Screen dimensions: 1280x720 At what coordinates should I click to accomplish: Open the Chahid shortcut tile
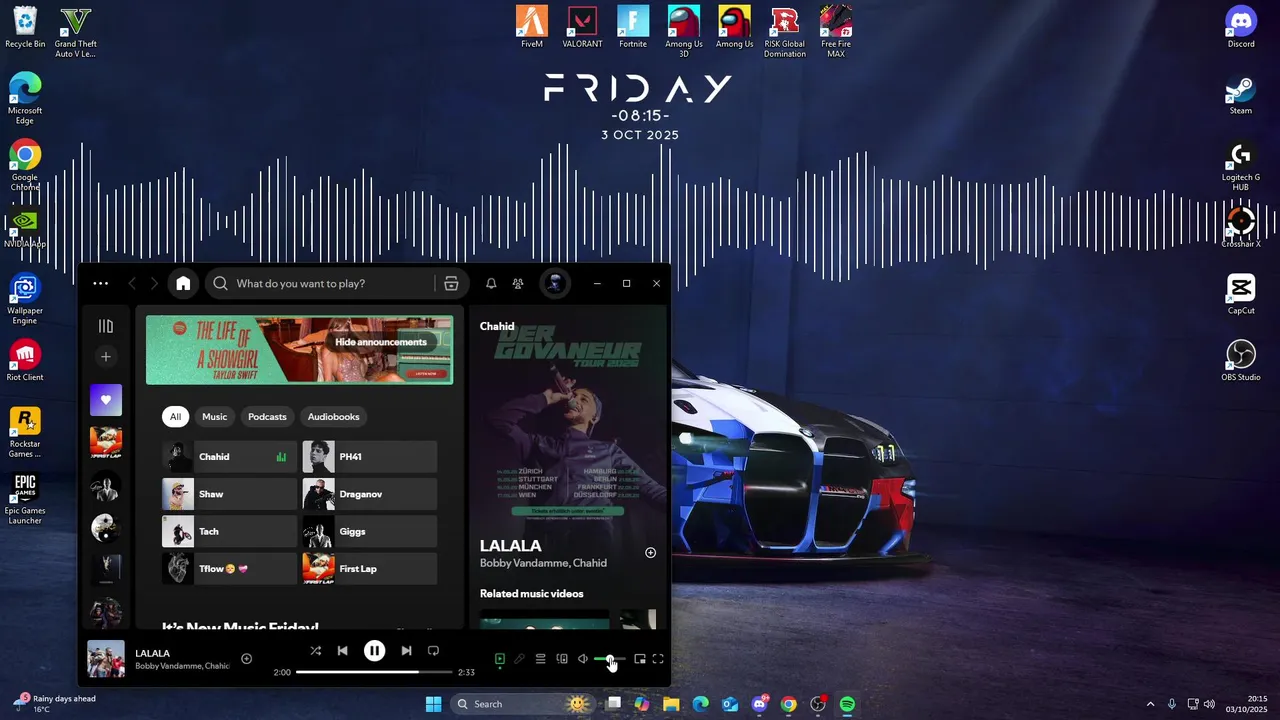pyautogui.click(x=229, y=457)
